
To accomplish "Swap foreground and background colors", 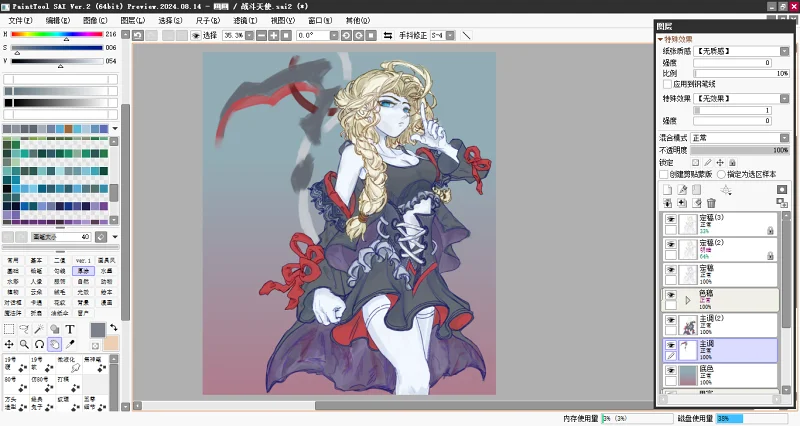I will click(x=113, y=328).
